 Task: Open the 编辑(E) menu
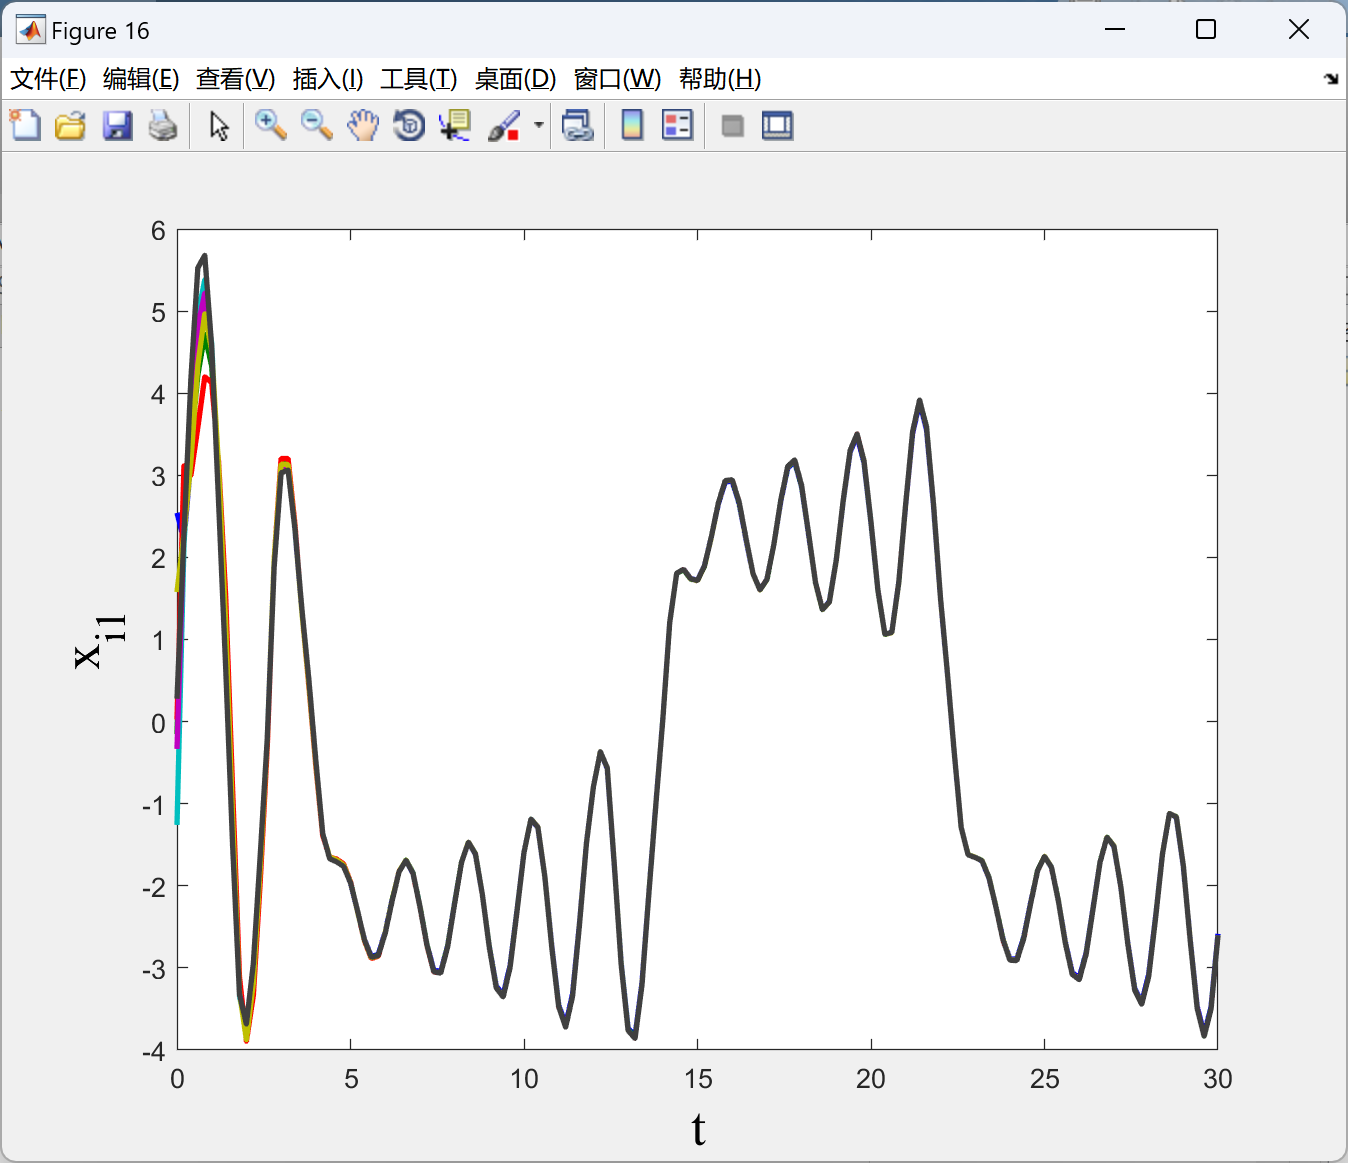coord(141,79)
